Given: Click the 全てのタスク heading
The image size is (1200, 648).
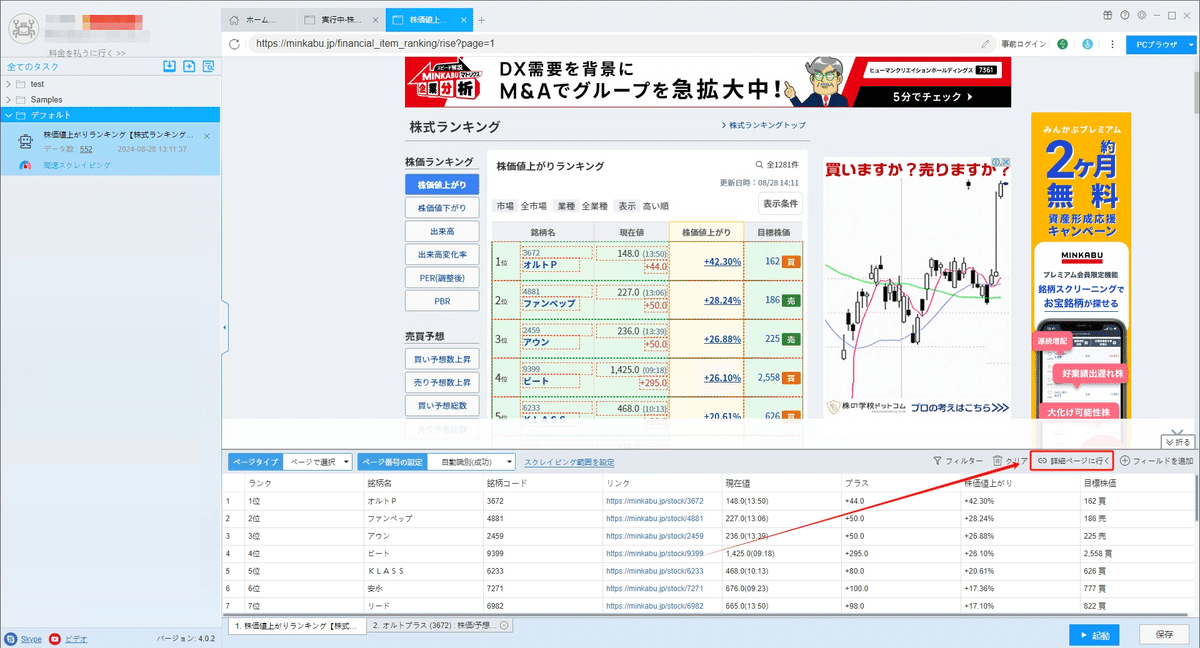Looking at the screenshot, I should tap(32, 66).
